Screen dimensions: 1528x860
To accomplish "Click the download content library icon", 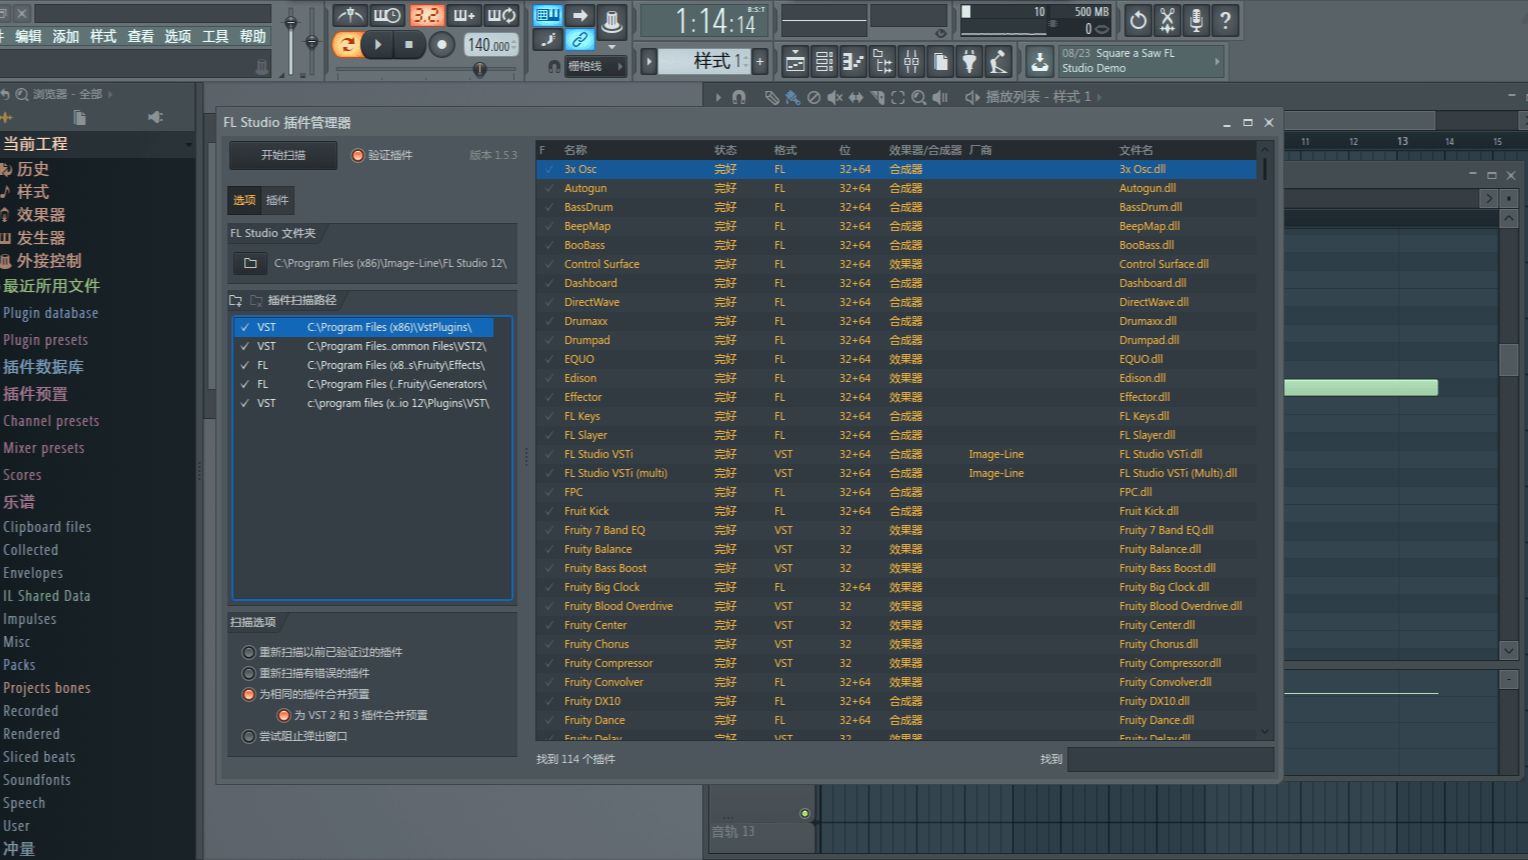I will coord(1040,62).
